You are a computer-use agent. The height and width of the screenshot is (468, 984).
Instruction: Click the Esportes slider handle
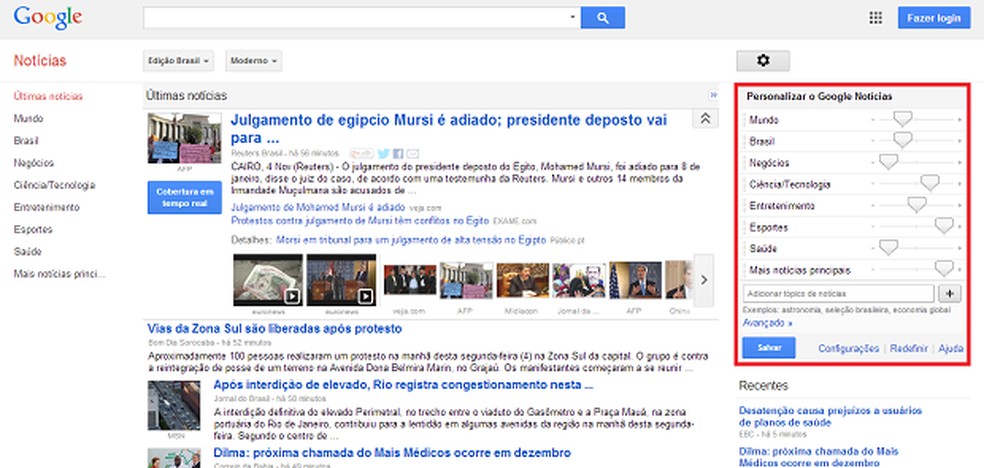pos(944,226)
